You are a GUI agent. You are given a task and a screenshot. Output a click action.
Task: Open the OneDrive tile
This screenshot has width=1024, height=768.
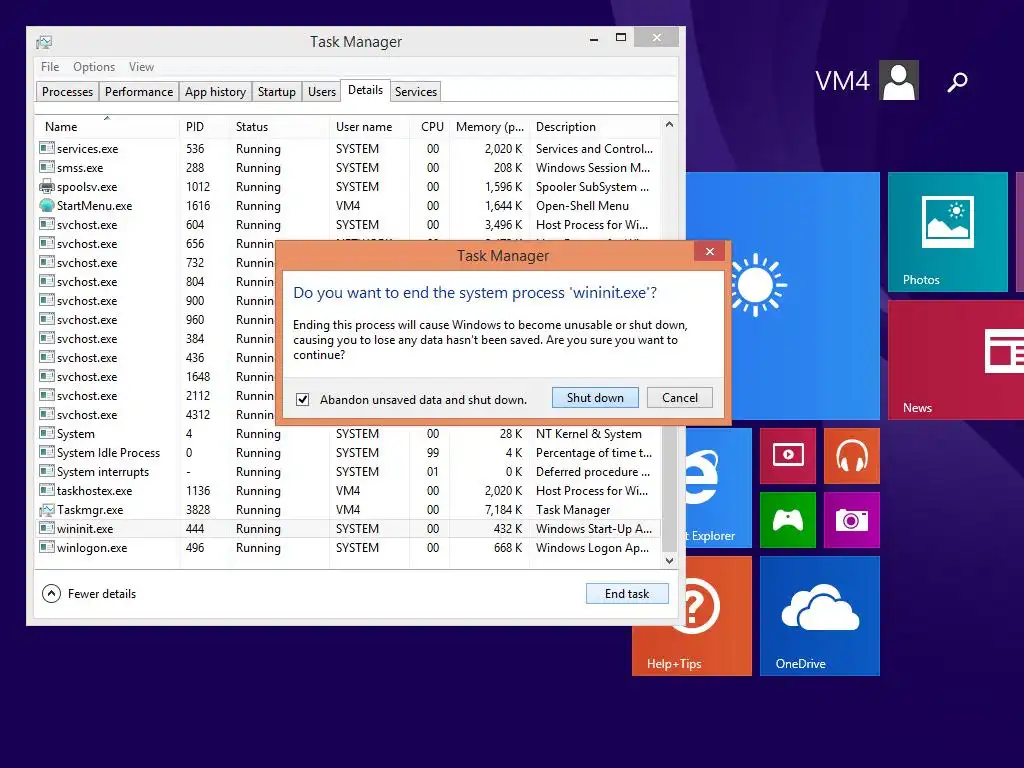tap(820, 616)
